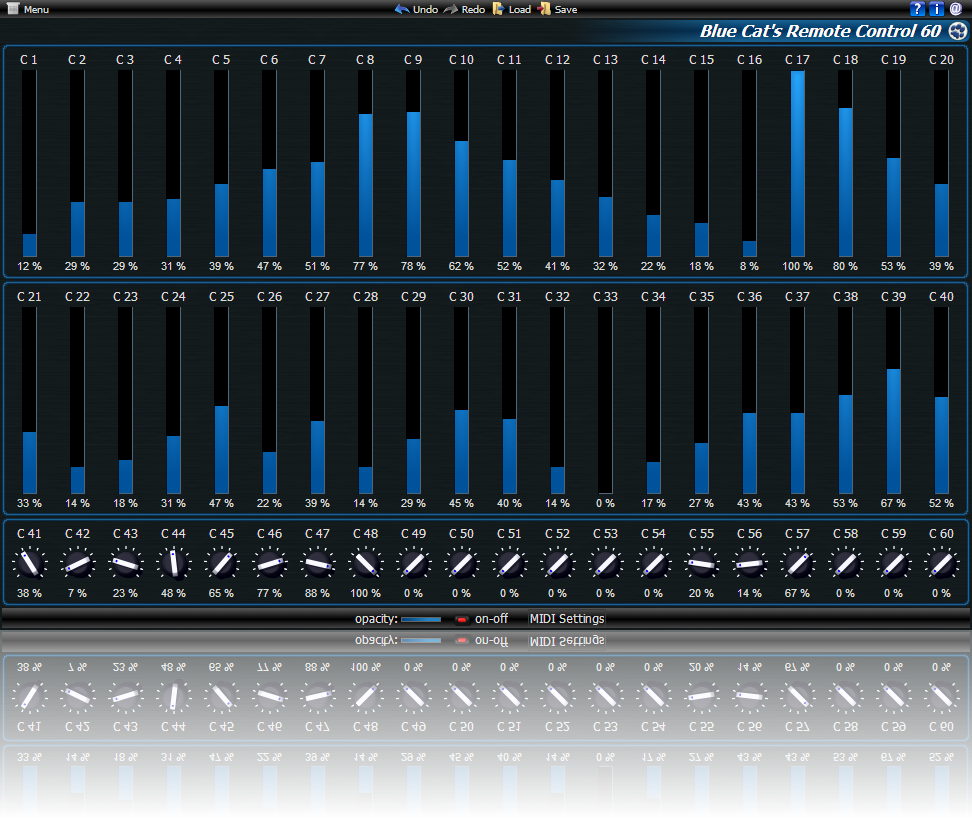Click the C 48 knob
The height and width of the screenshot is (819, 972).
click(x=365, y=564)
